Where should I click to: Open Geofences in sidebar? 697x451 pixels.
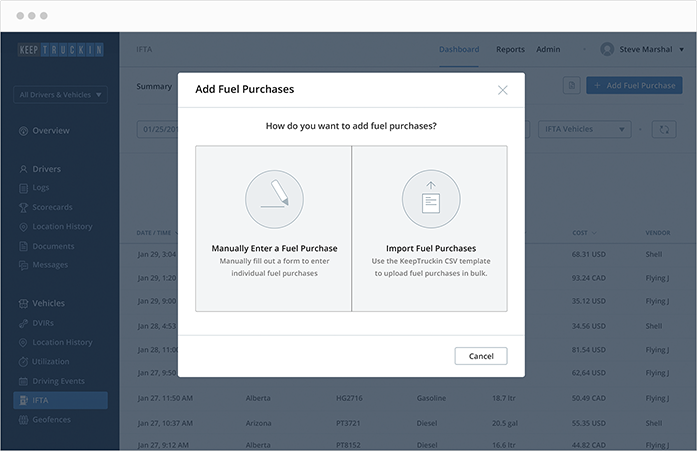[x=44, y=420]
